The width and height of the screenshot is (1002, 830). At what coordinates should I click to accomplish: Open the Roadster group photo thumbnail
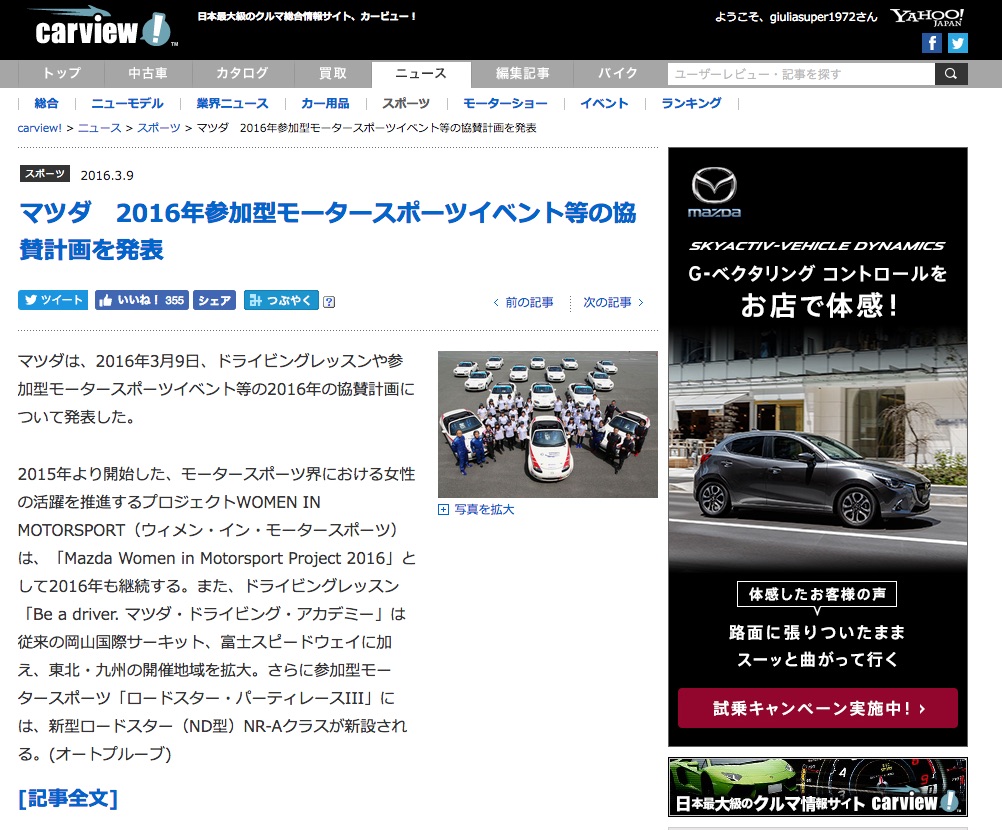click(x=548, y=424)
